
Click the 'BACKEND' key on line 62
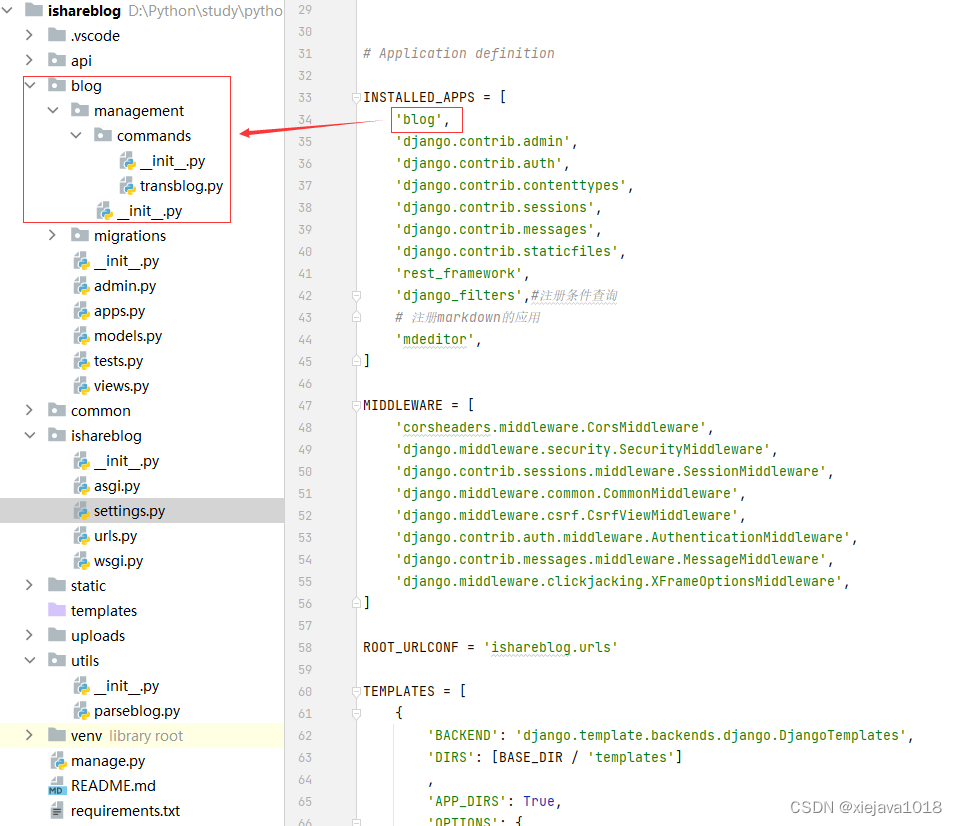(x=463, y=734)
